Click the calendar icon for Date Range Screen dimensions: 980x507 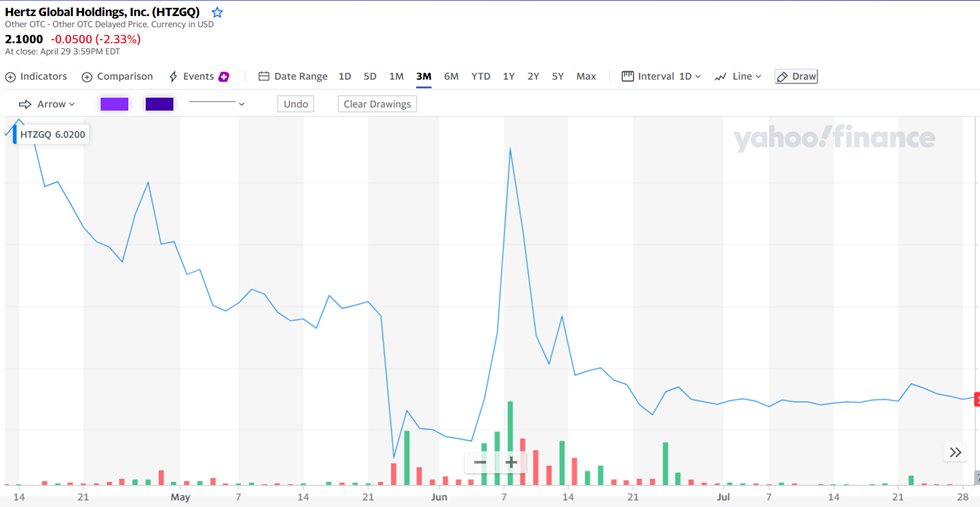(x=264, y=76)
